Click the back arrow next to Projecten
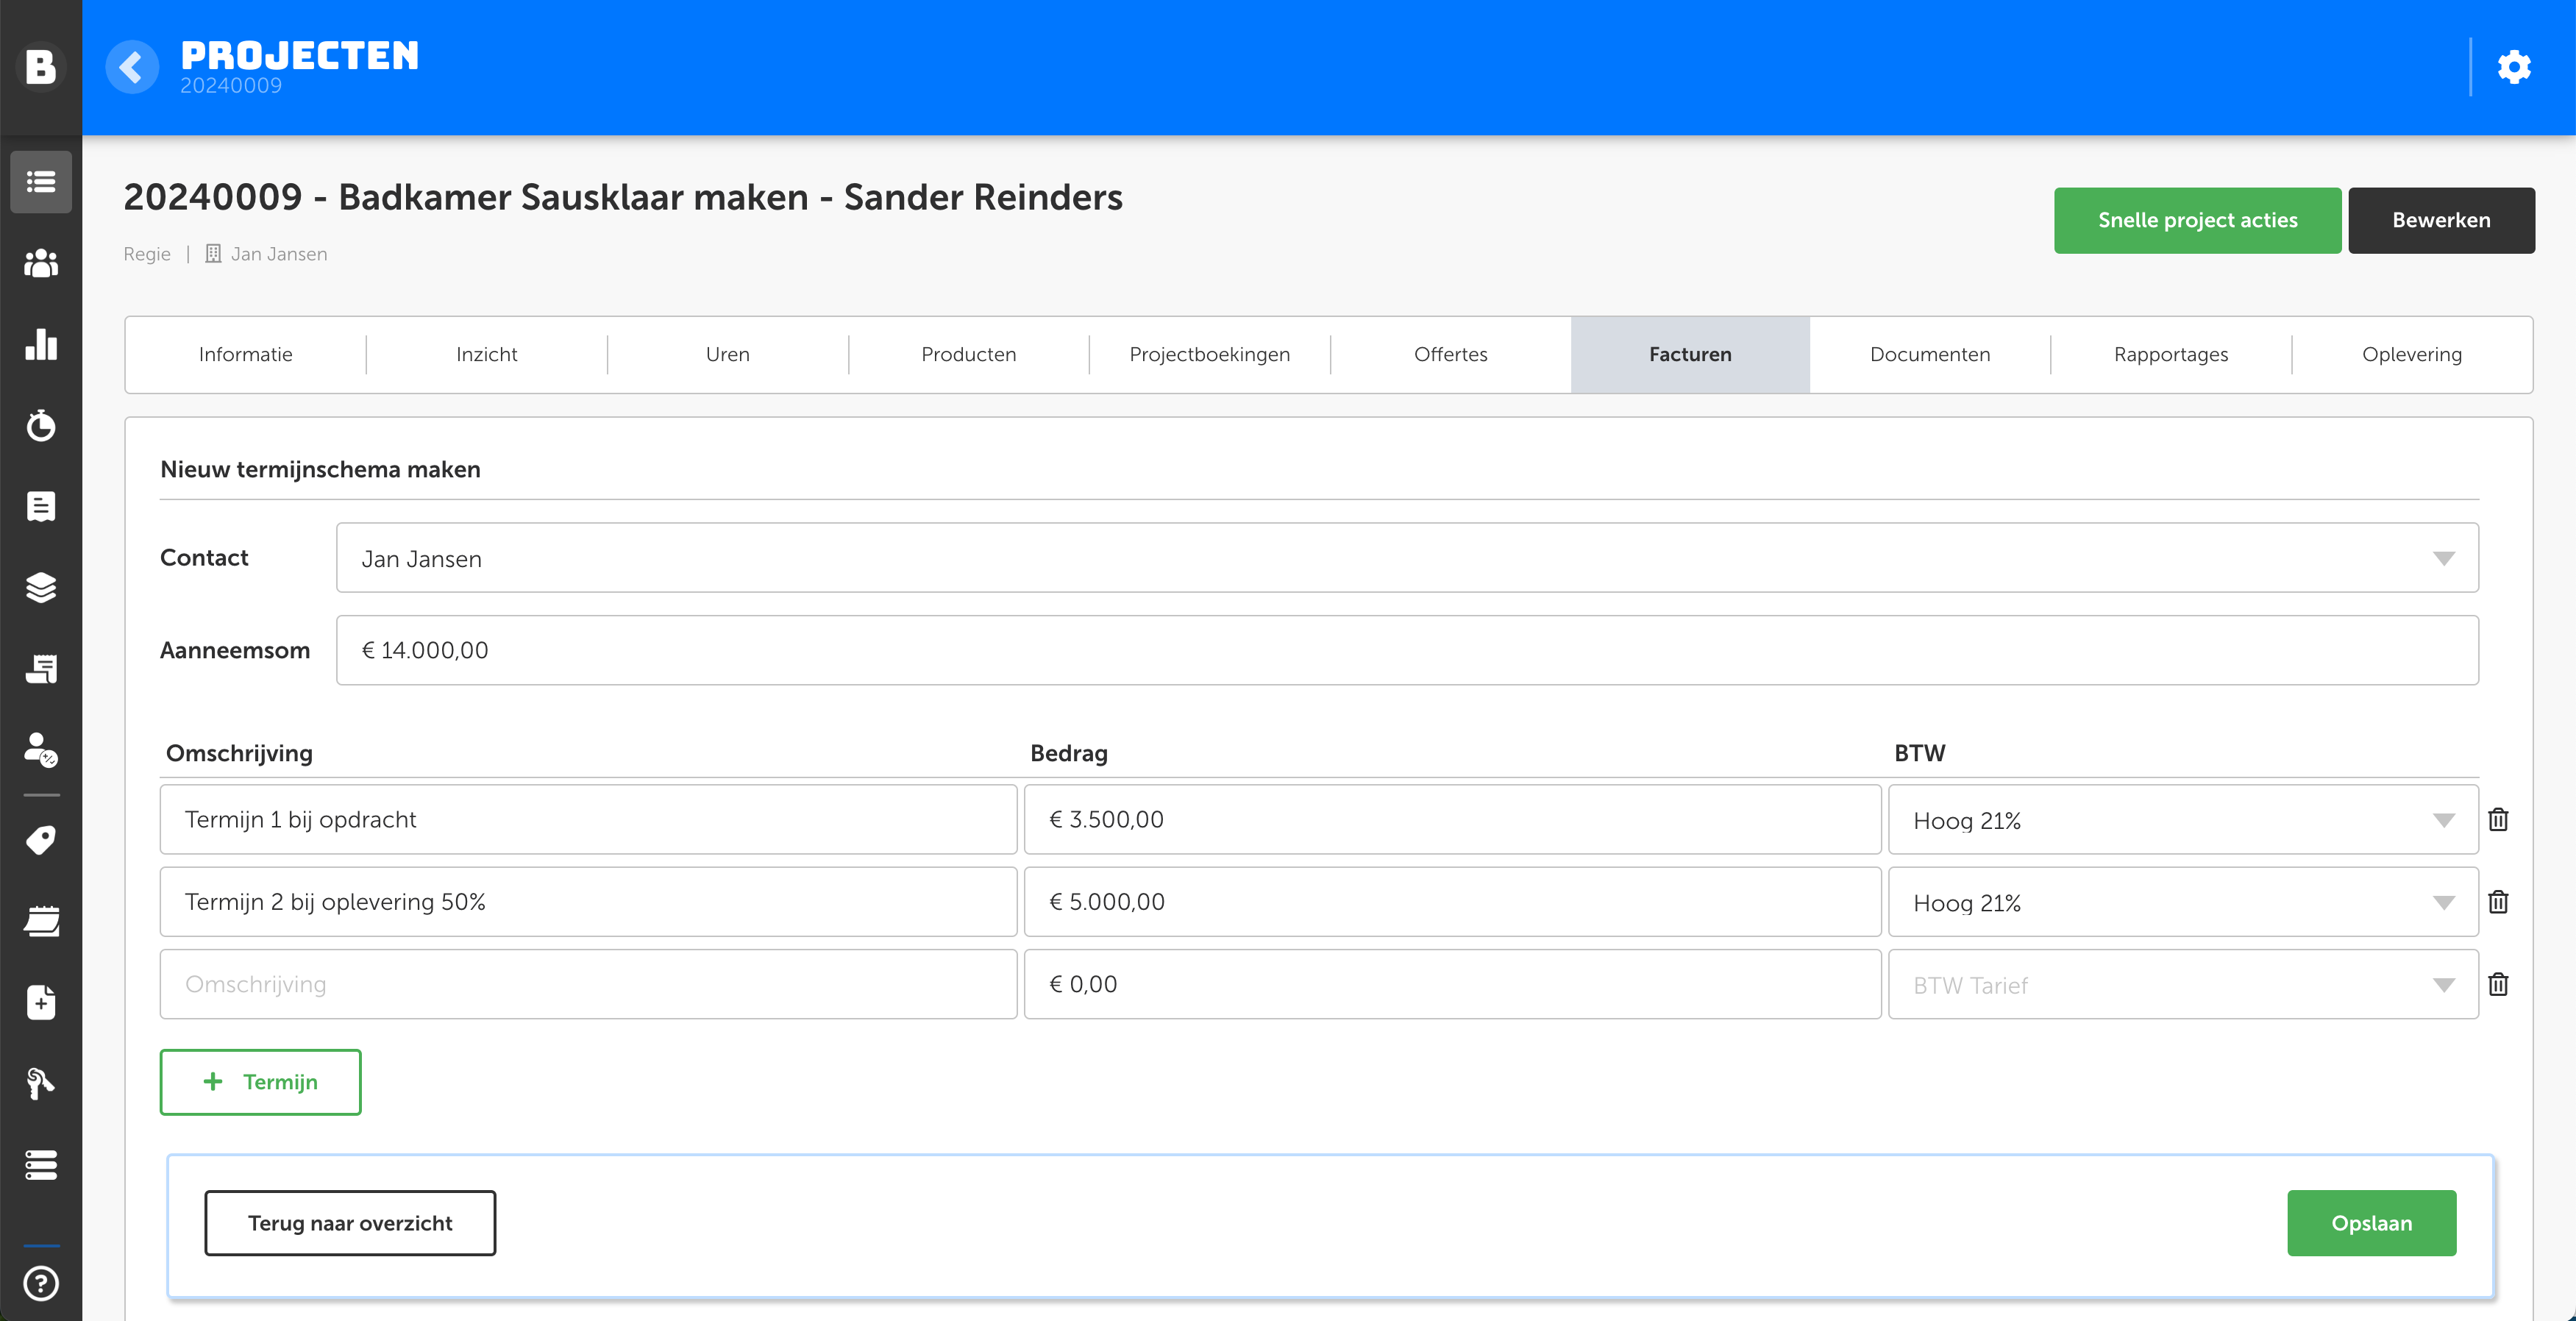2576x1321 pixels. [132, 67]
